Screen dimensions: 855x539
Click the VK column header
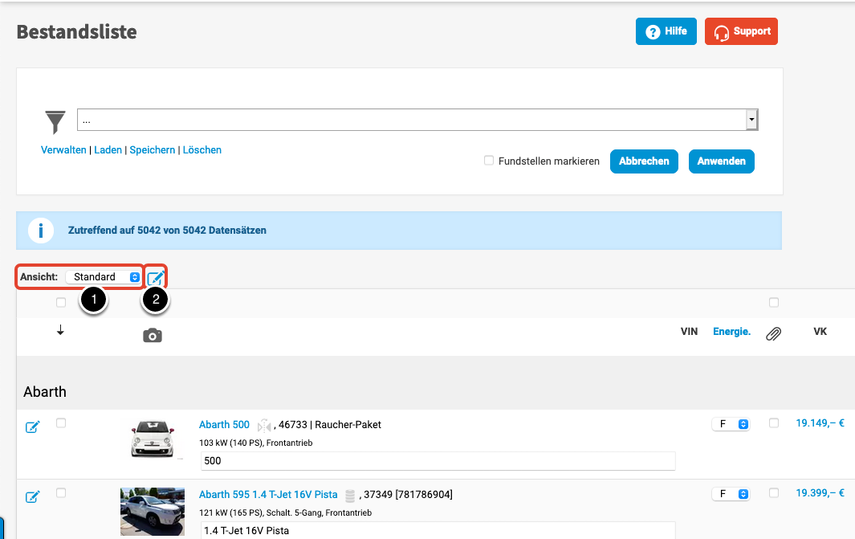pyautogui.click(x=820, y=332)
